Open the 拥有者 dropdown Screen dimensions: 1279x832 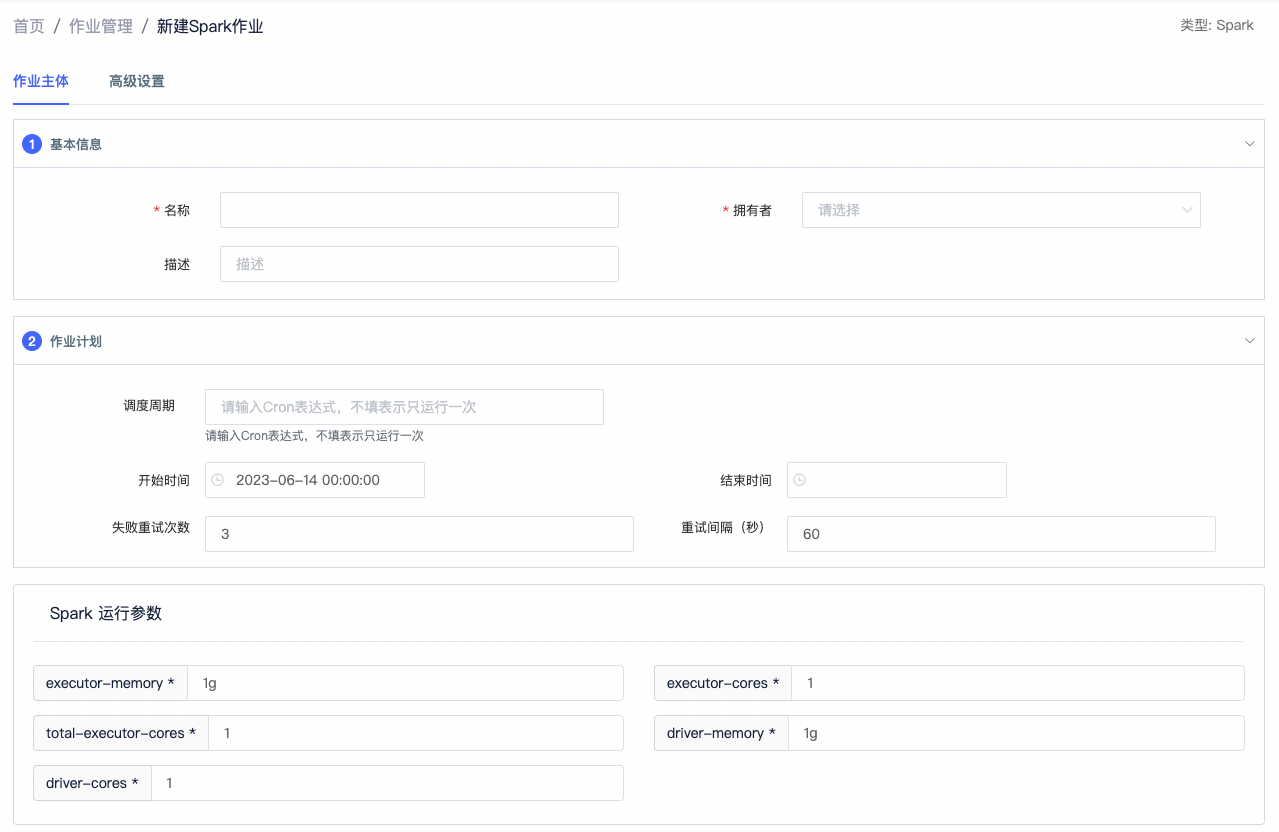click(x=1001, y=210)
